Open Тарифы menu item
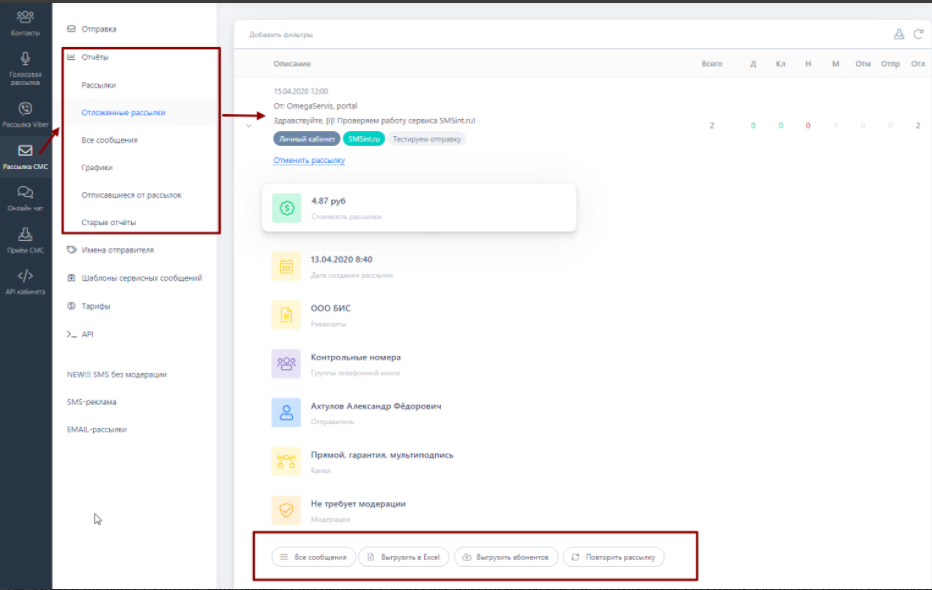The height and width of the screenshot is (590, 932). click(x=96, y=305)
